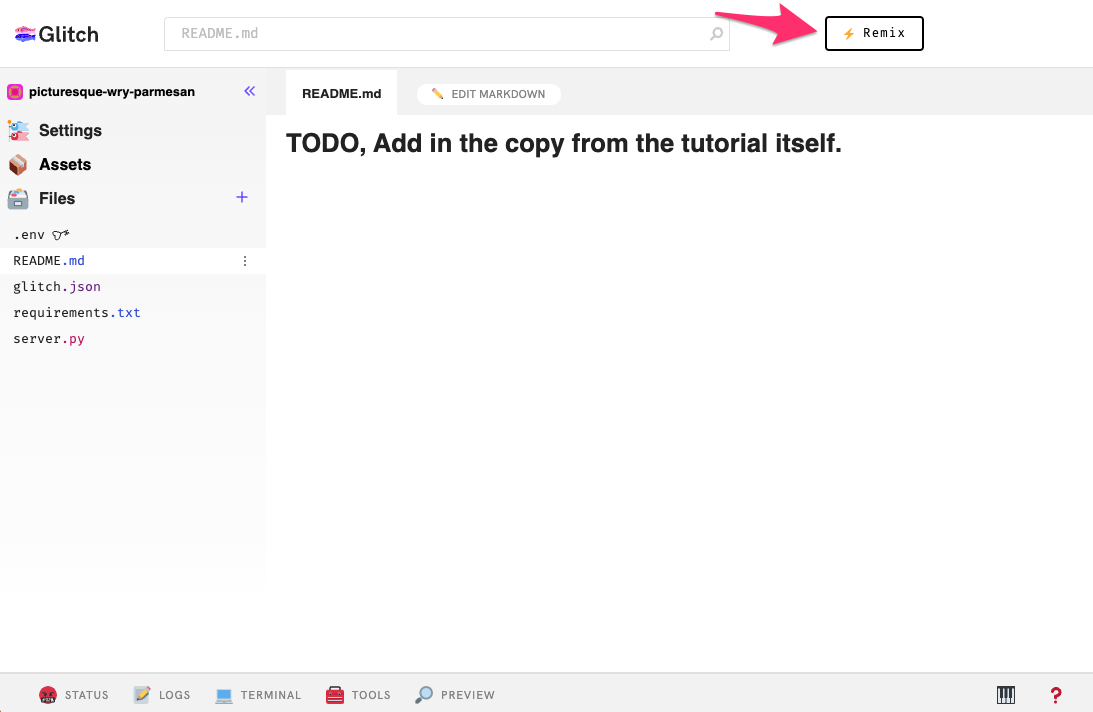
Task: Open the README.md options menu
Action: pyautogui.click(x=245, y=260)
